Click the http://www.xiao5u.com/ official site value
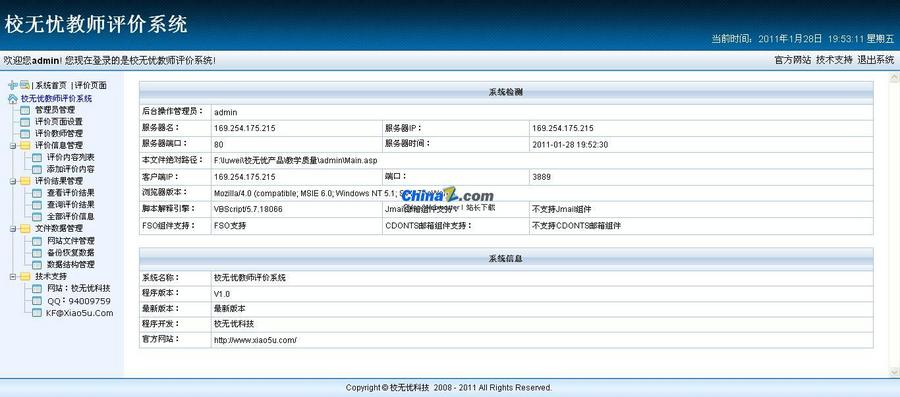The width and height of the screenshot is (900, 397). point(255,340)
